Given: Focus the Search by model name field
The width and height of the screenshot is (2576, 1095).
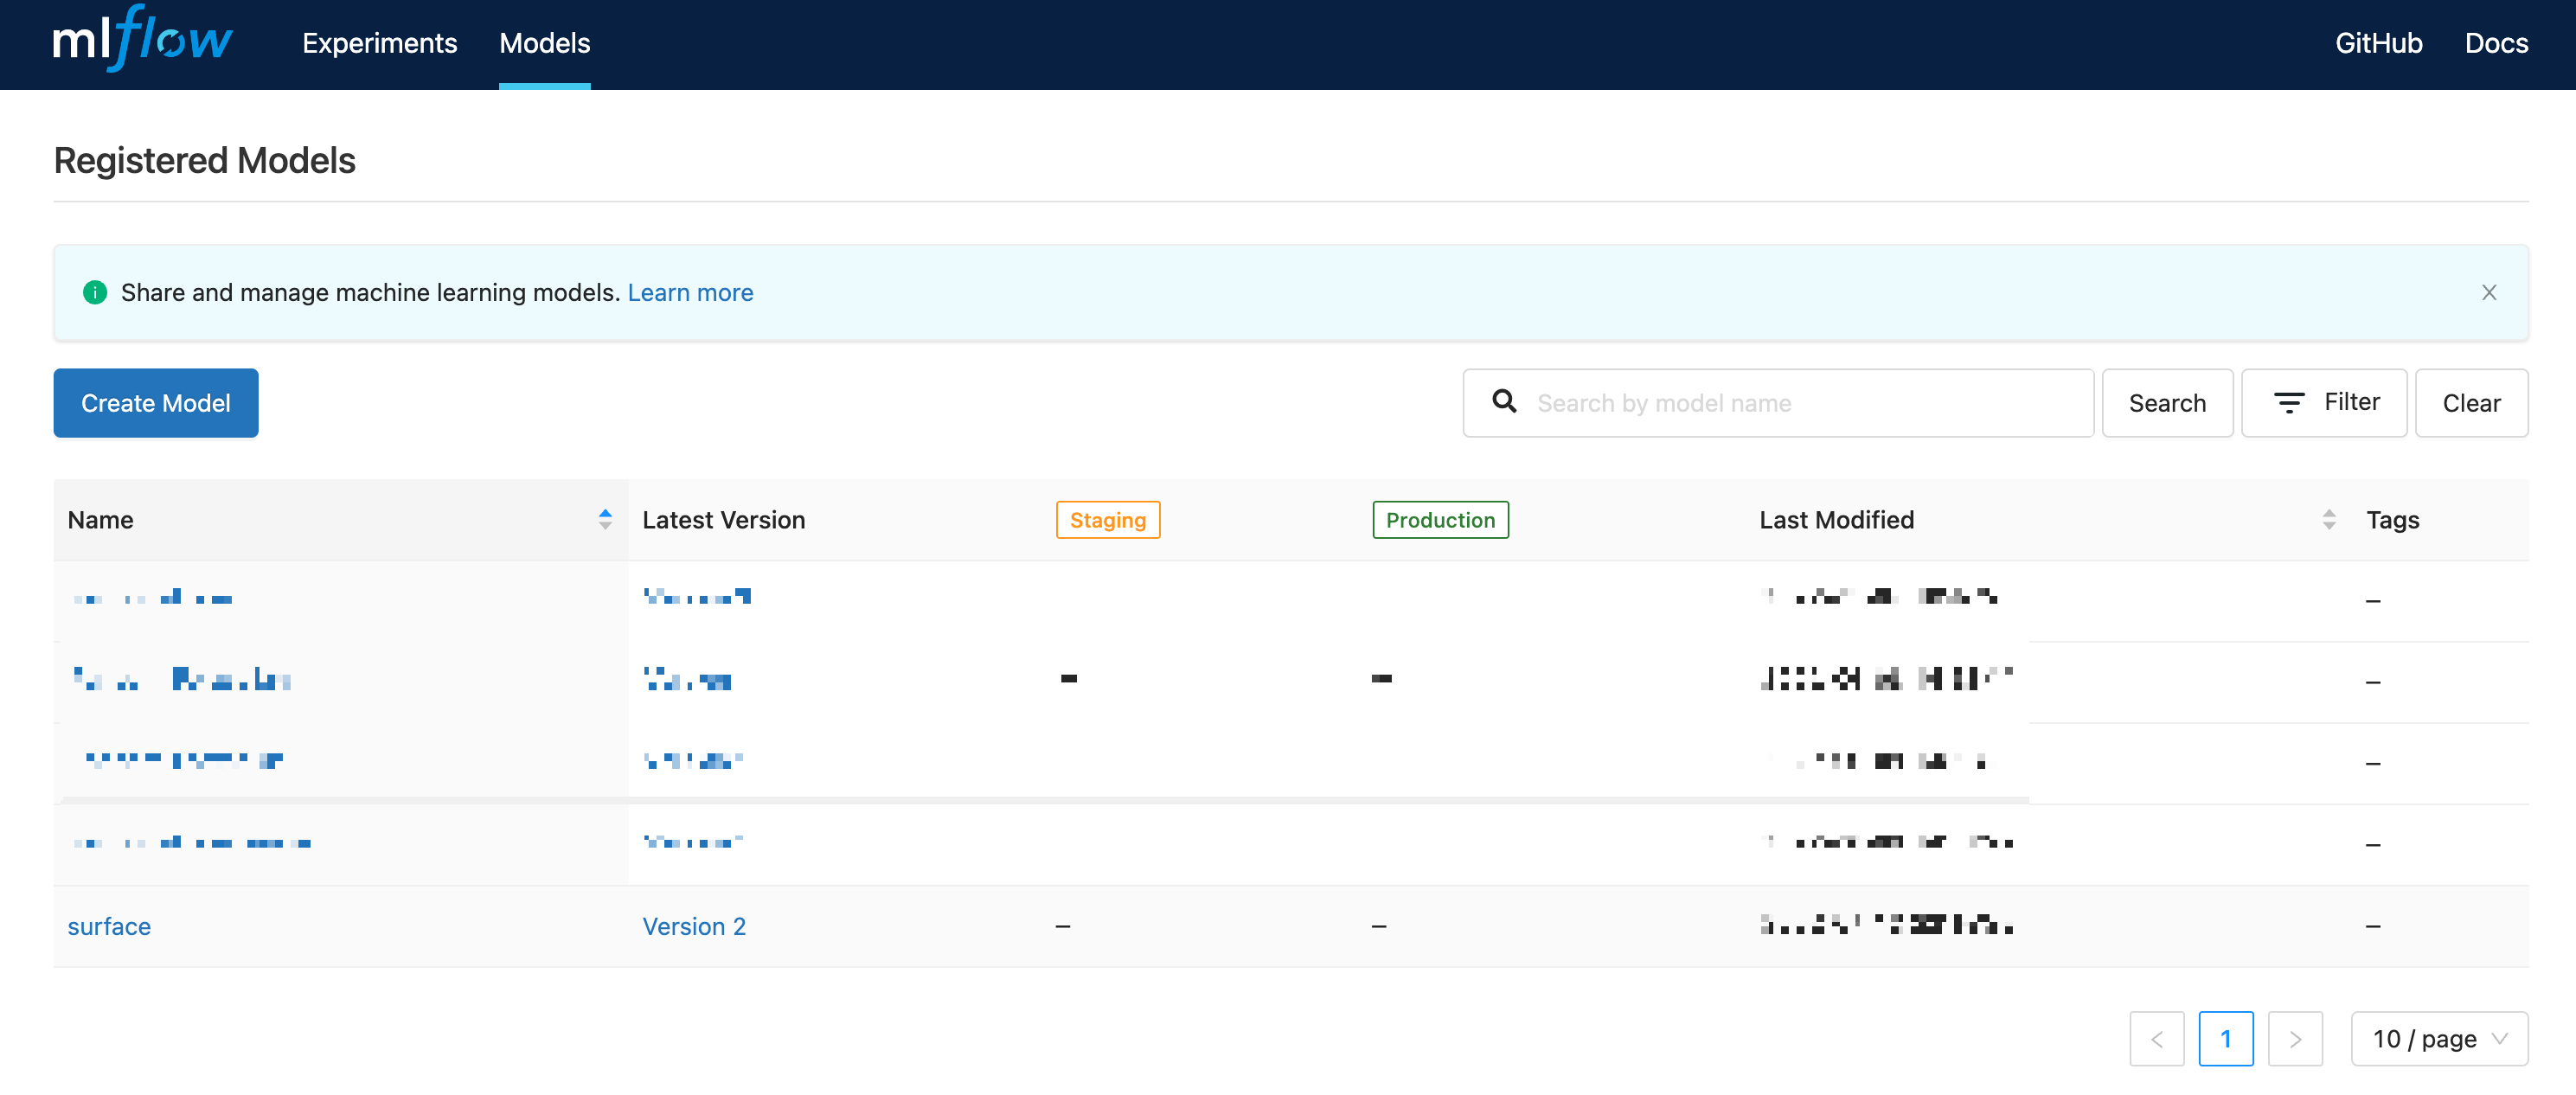Looking at the screenshot, I should click(1800, 402).
